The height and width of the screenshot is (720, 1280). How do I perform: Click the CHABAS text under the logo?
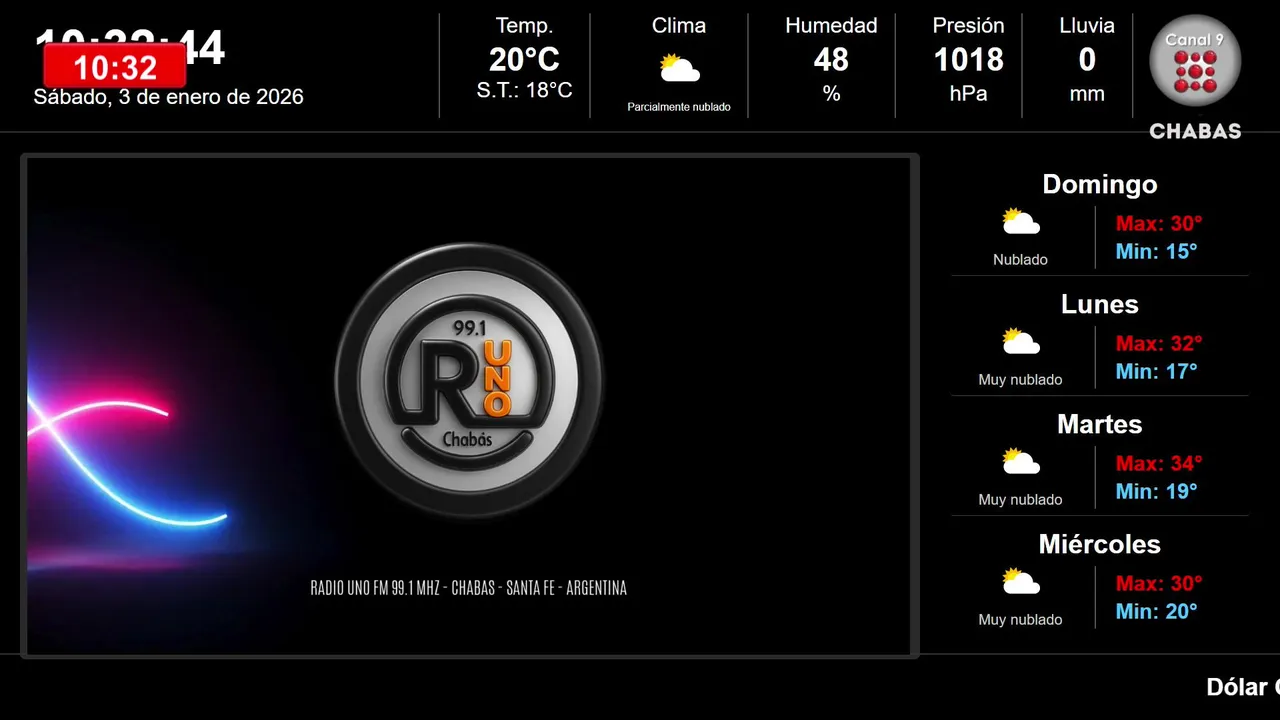1195,131
